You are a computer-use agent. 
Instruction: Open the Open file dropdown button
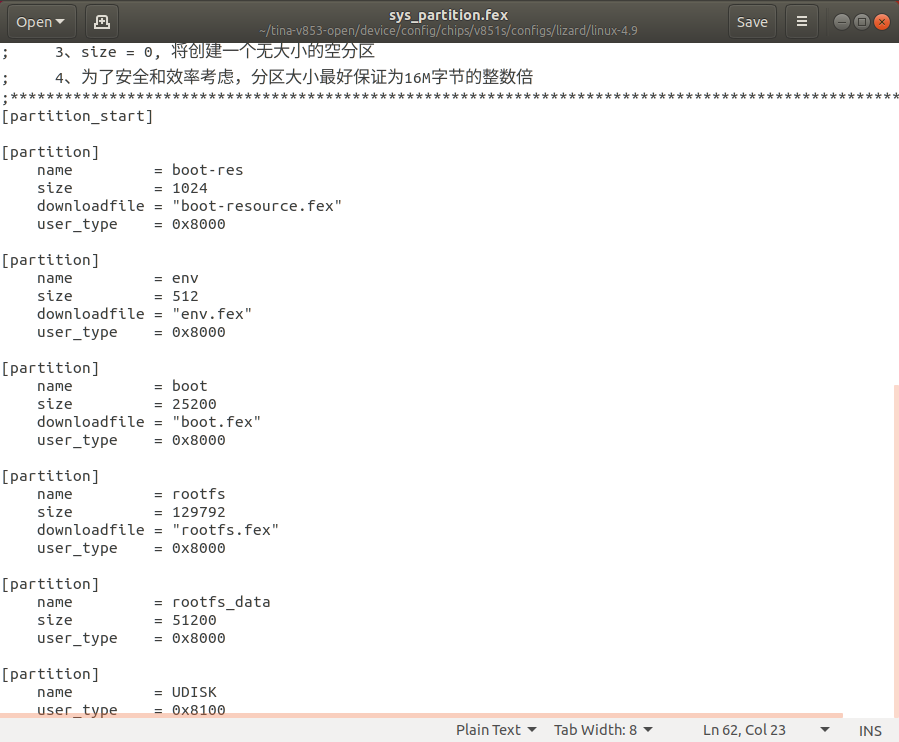click(x=41, y=22)
